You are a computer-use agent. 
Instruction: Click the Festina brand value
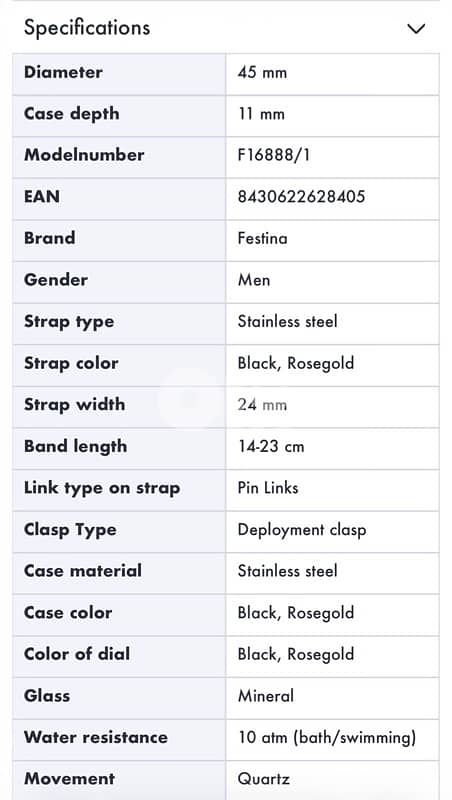point(262,238)
